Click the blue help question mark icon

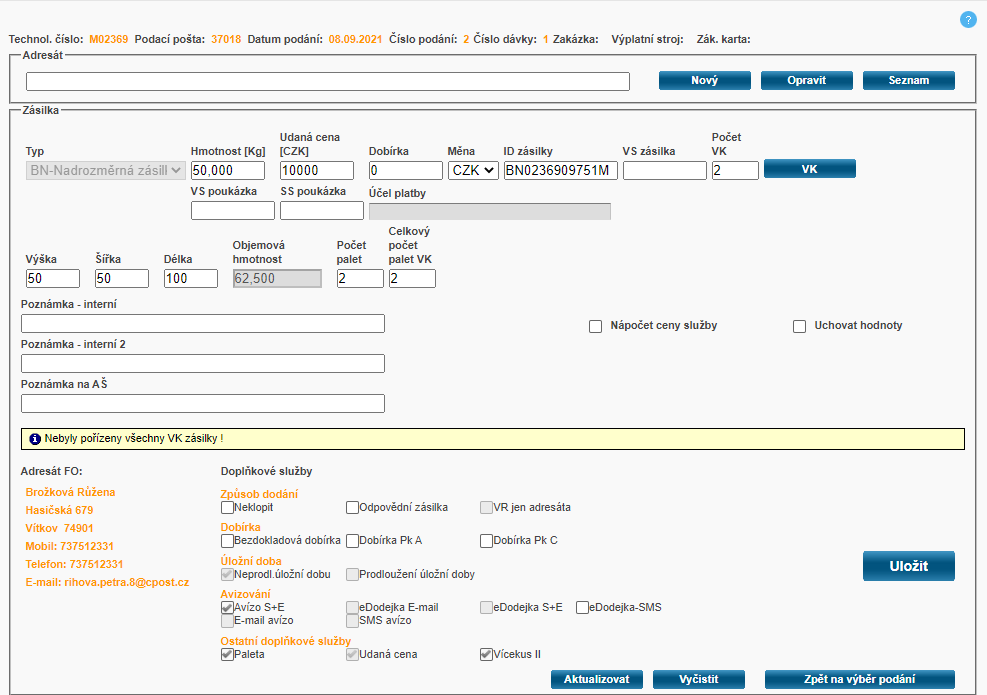tap(968, 19)
